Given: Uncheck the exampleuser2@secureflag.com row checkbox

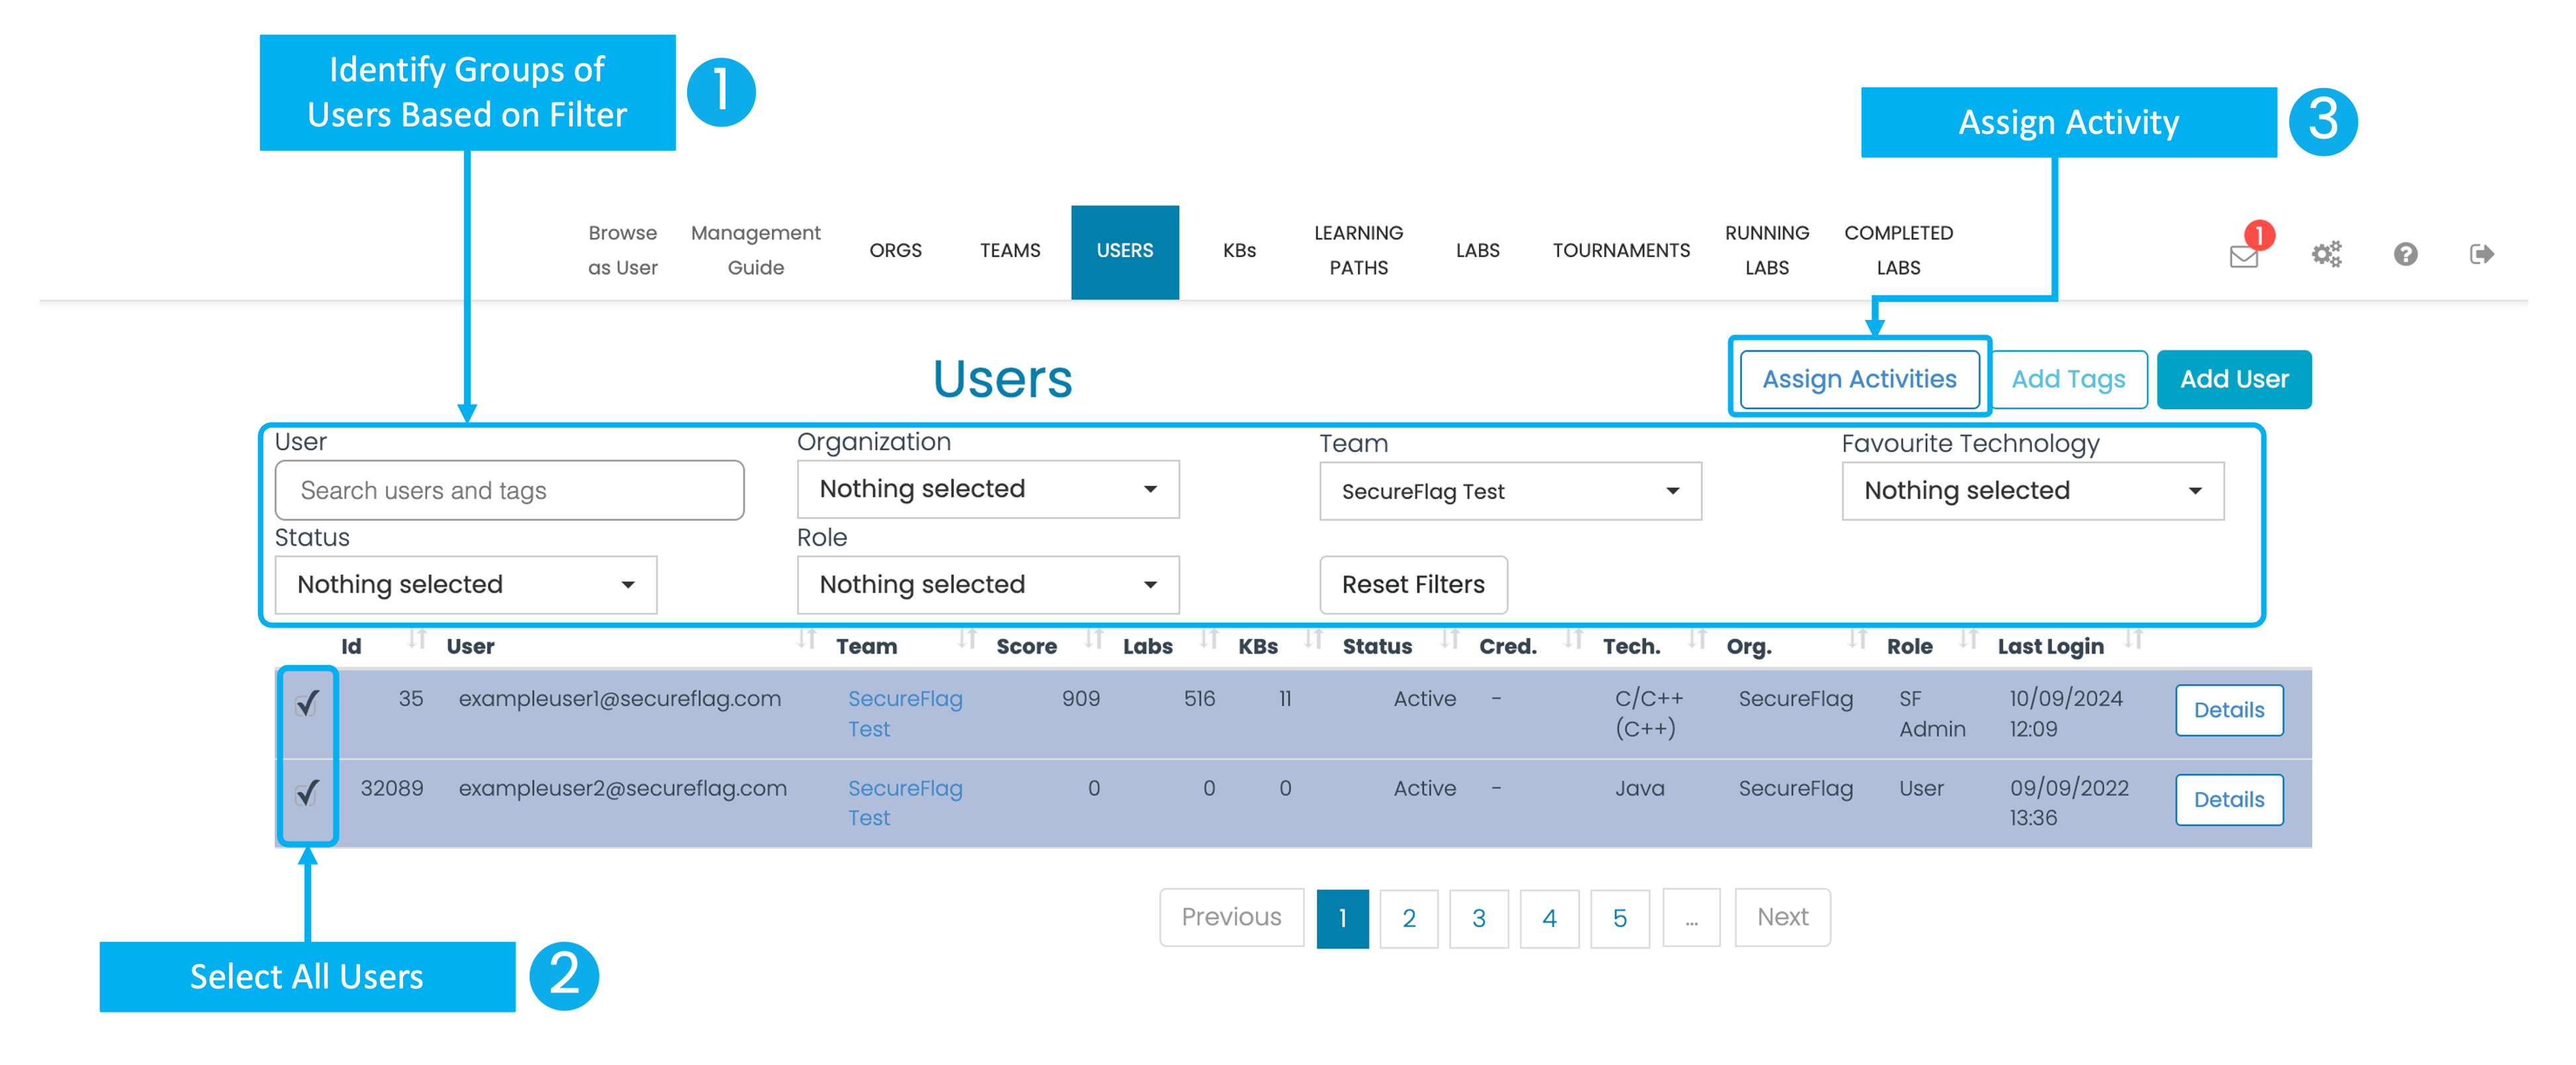Looking at the screenshot, I should [307, 793].
